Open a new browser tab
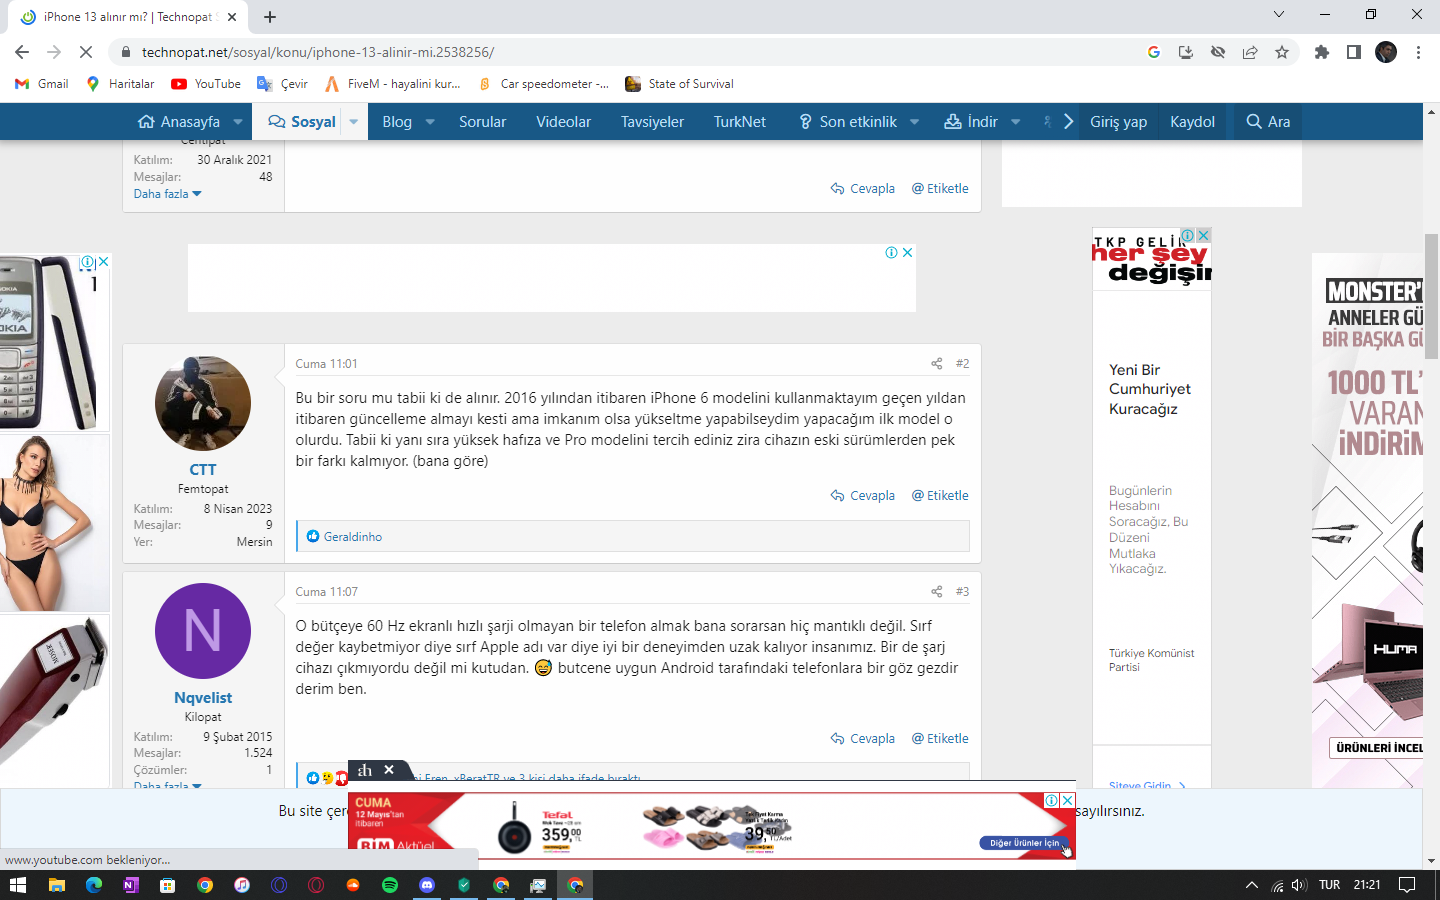Viewport: 1440px width, 900px height. [x=270, y=17]
